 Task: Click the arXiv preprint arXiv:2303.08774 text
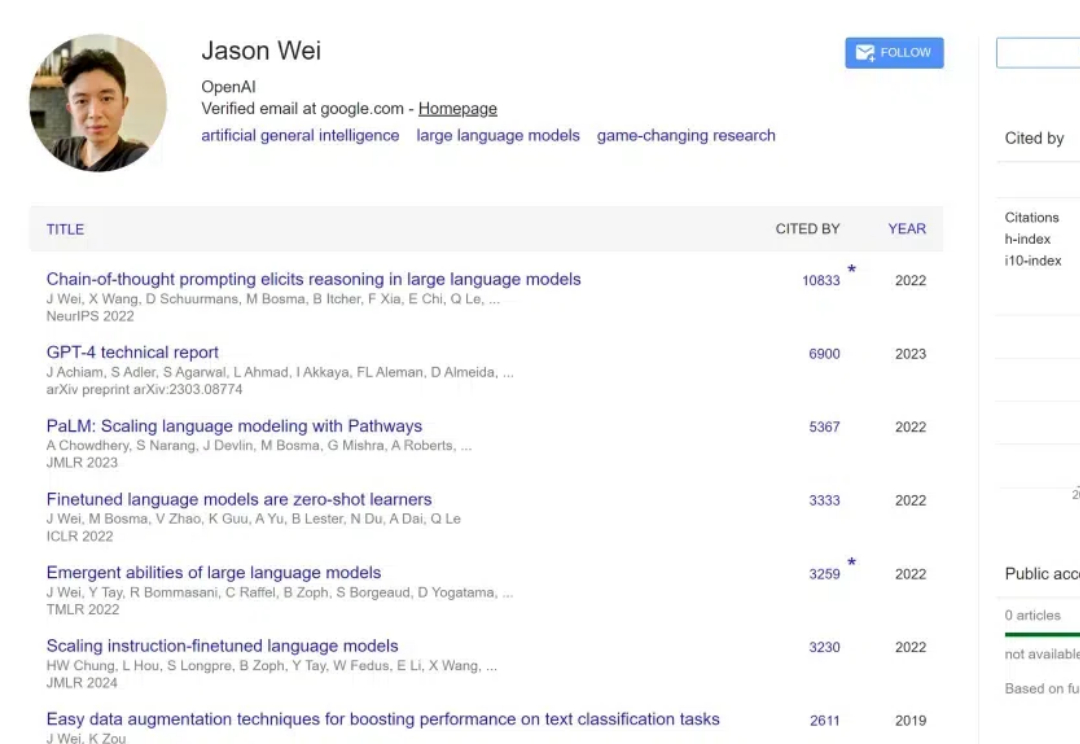click(x=145, y=389)
